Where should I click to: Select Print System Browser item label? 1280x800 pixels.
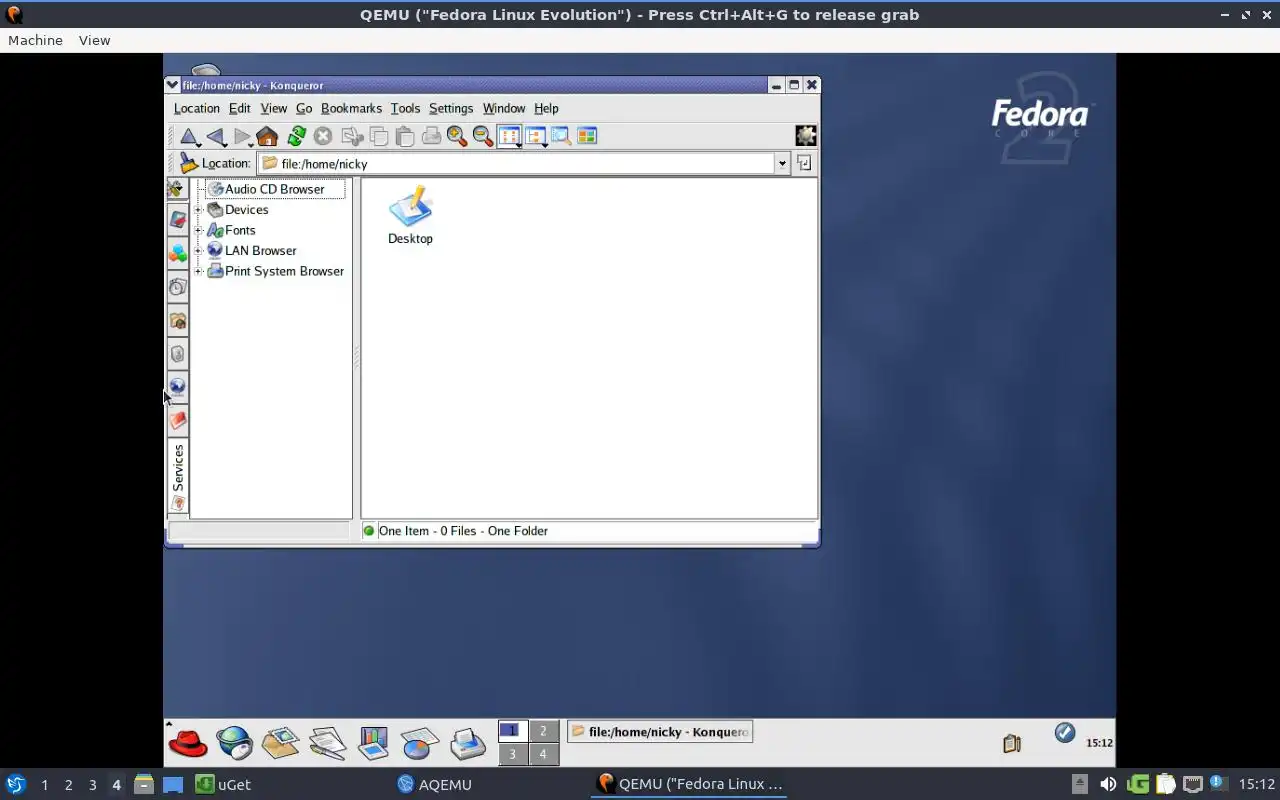tap(284, 271)
